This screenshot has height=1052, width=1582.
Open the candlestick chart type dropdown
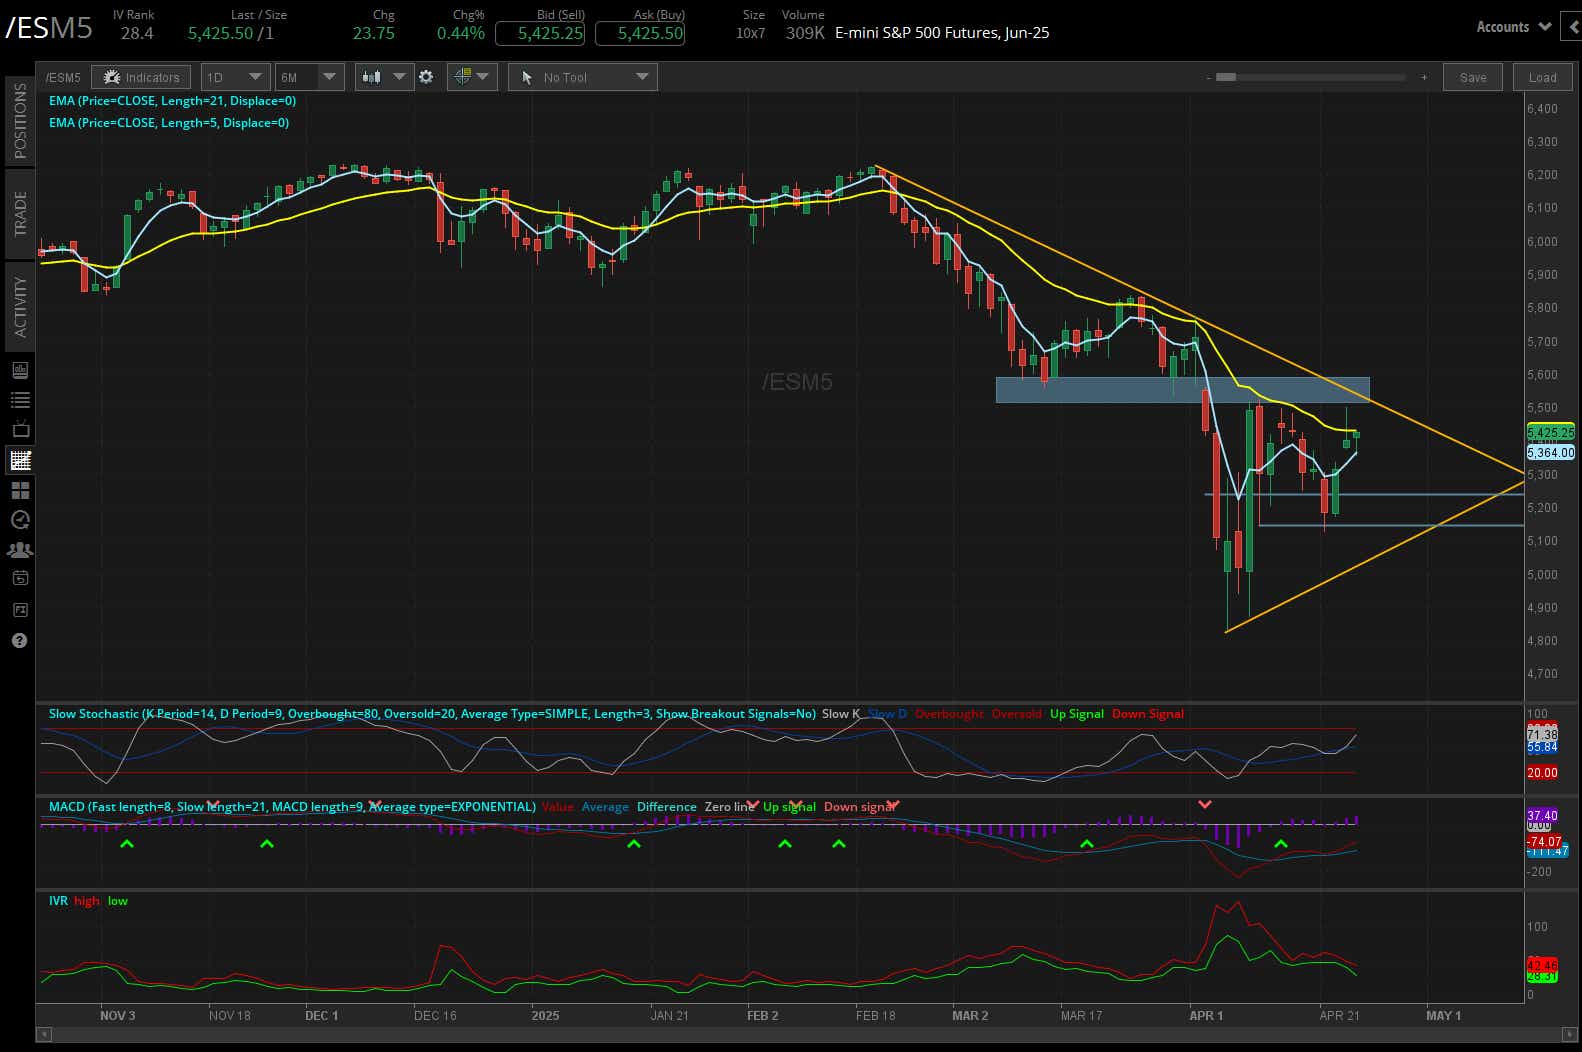384,77
